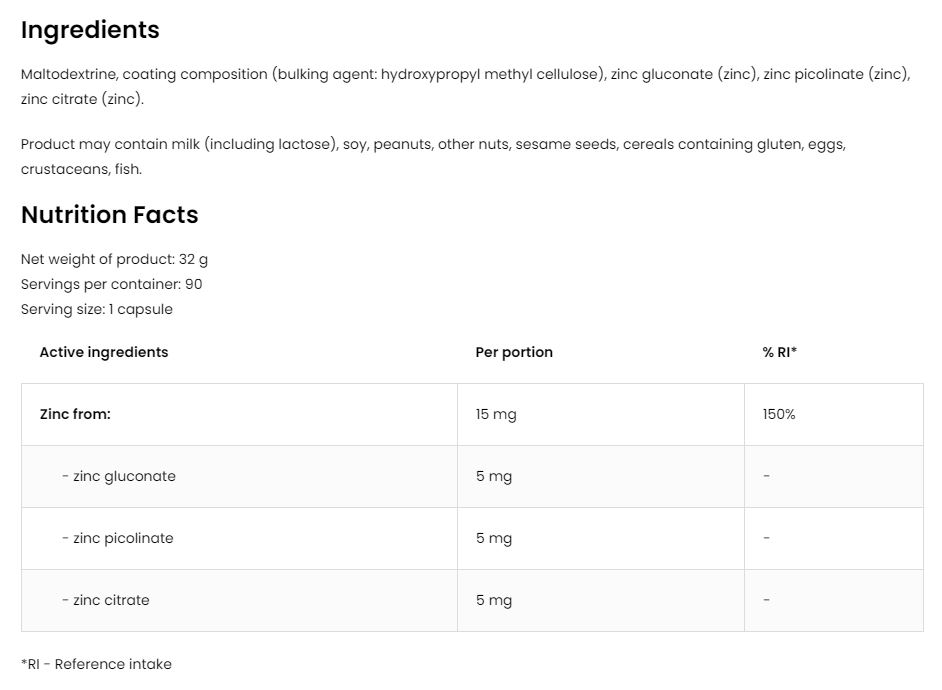
Task: Click the zinc picolinate row label
Action: 118,538
